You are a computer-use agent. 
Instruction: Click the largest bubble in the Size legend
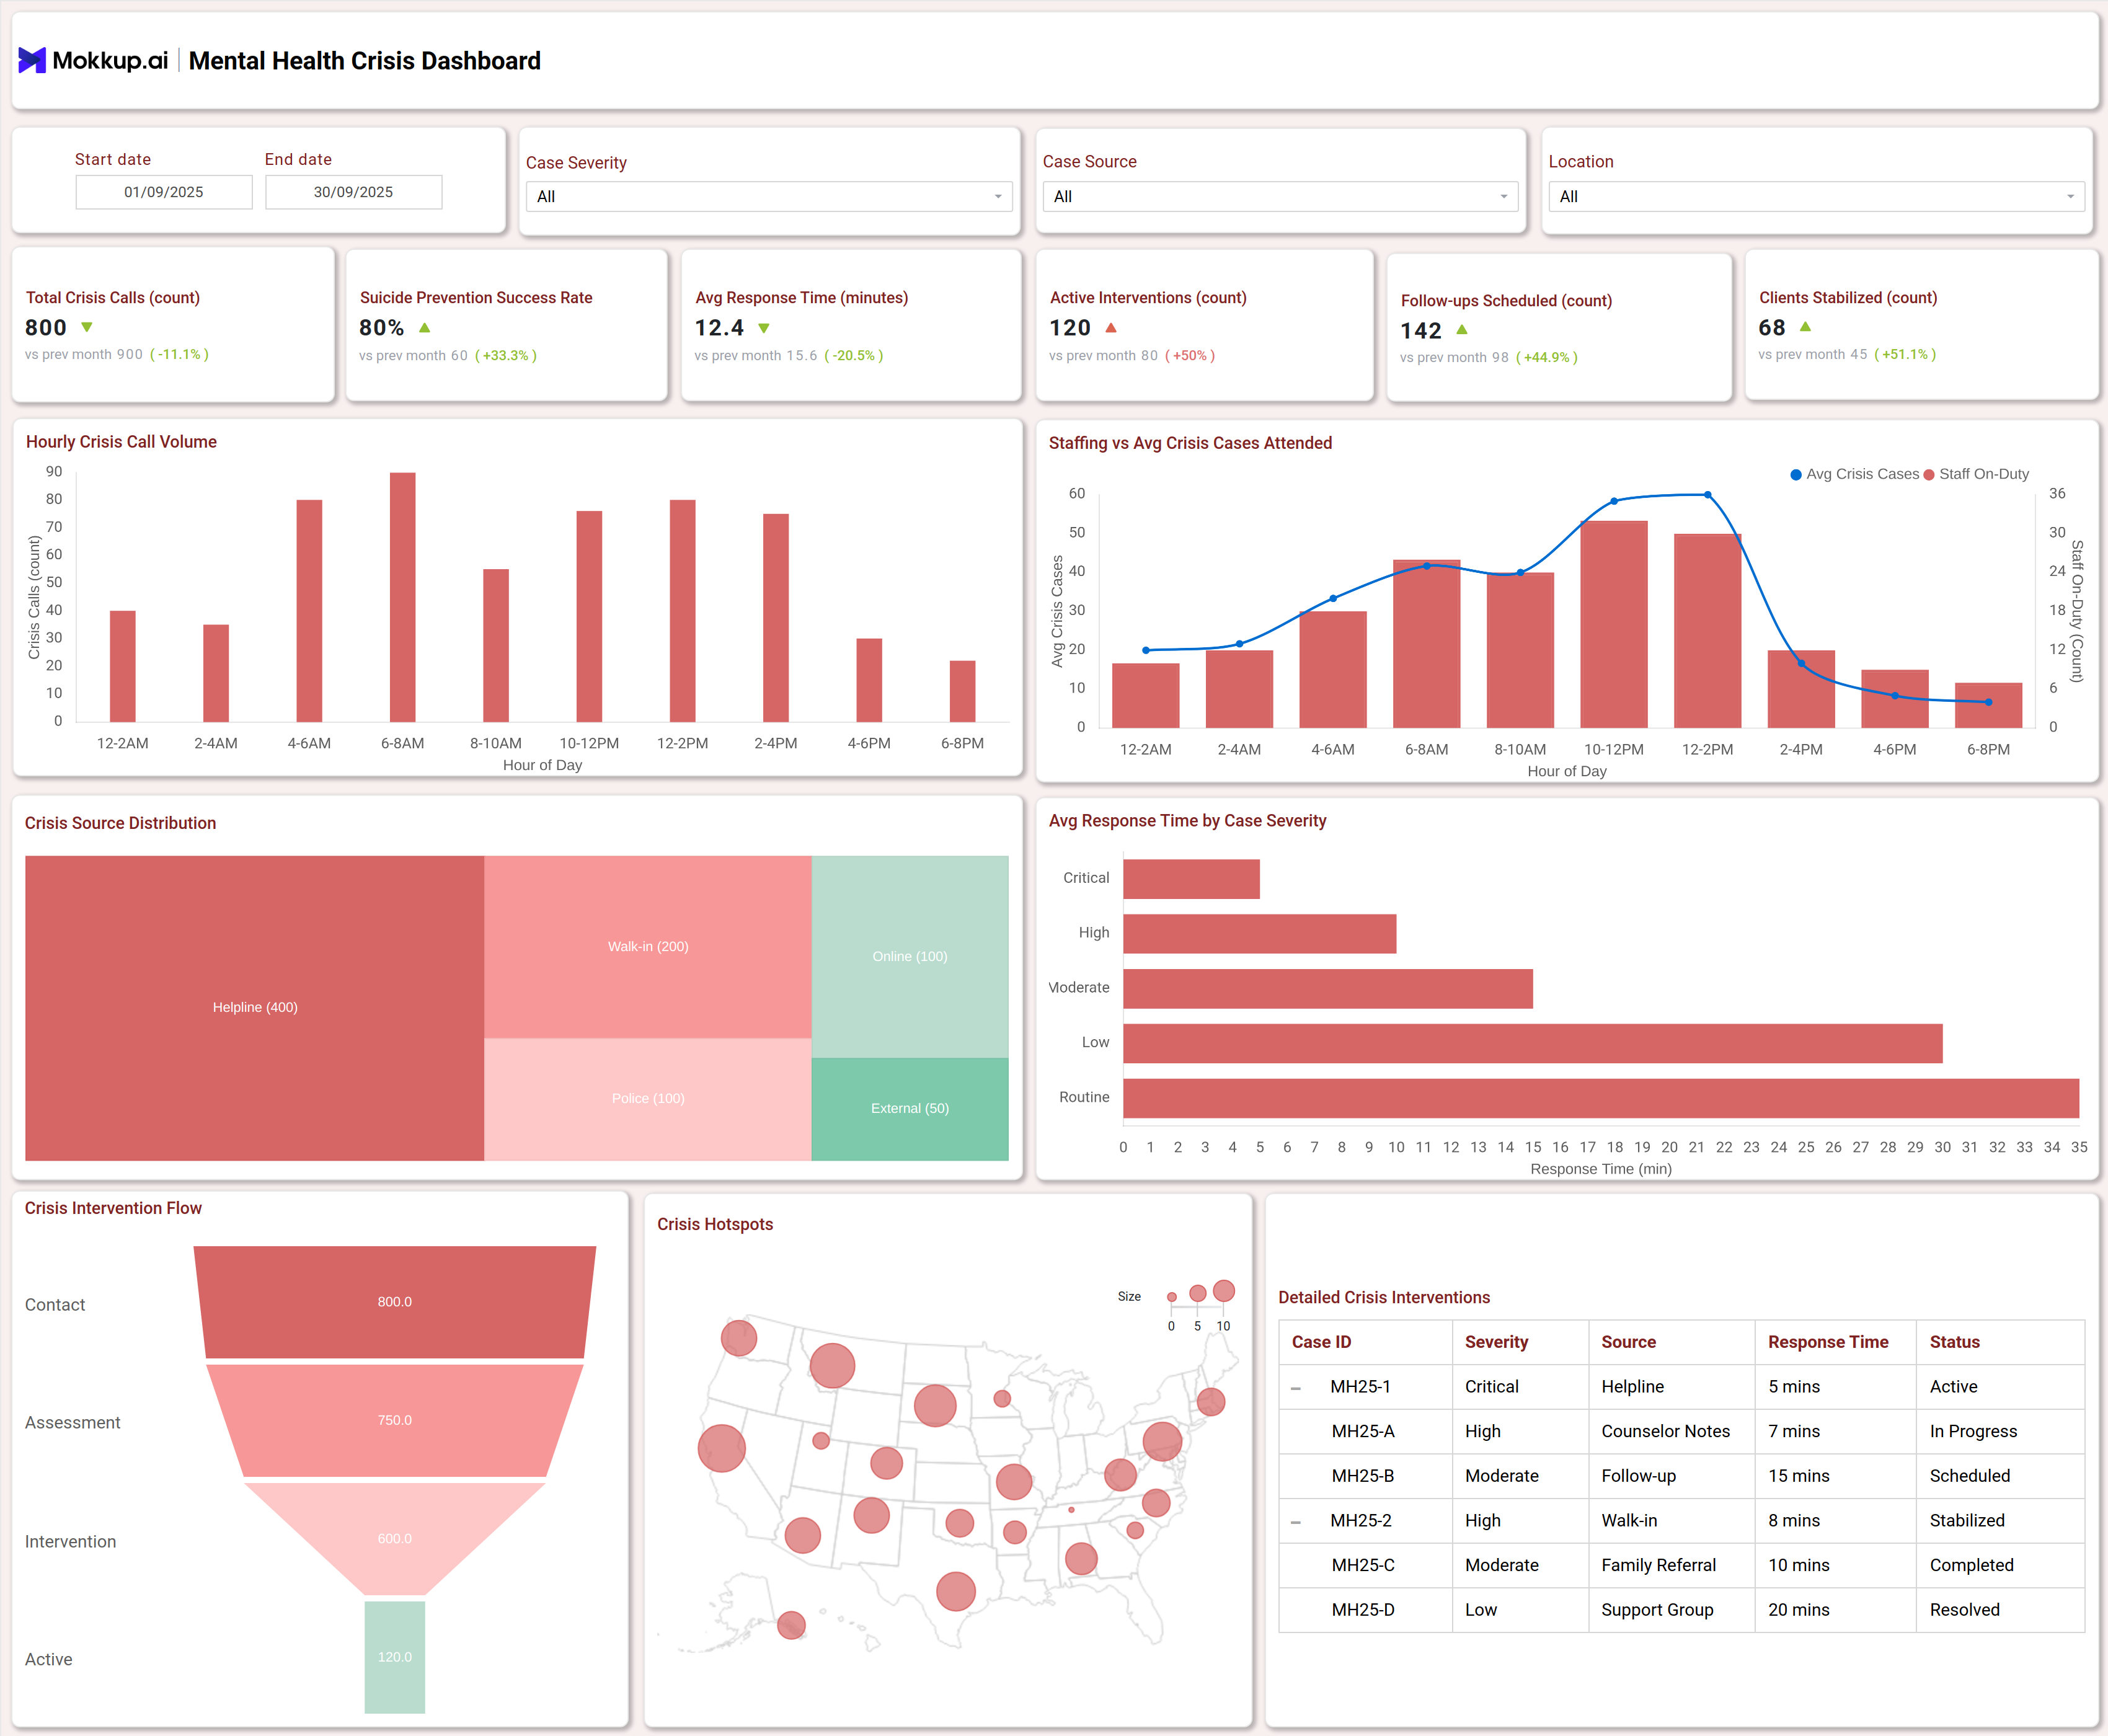pyautogui.click(x=1223, y=1291)
